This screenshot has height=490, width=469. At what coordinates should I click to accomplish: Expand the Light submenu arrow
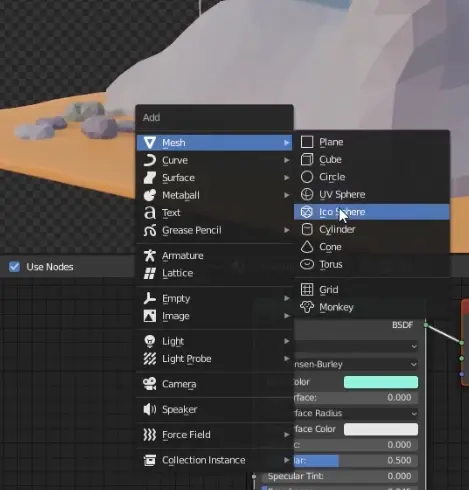287,341
